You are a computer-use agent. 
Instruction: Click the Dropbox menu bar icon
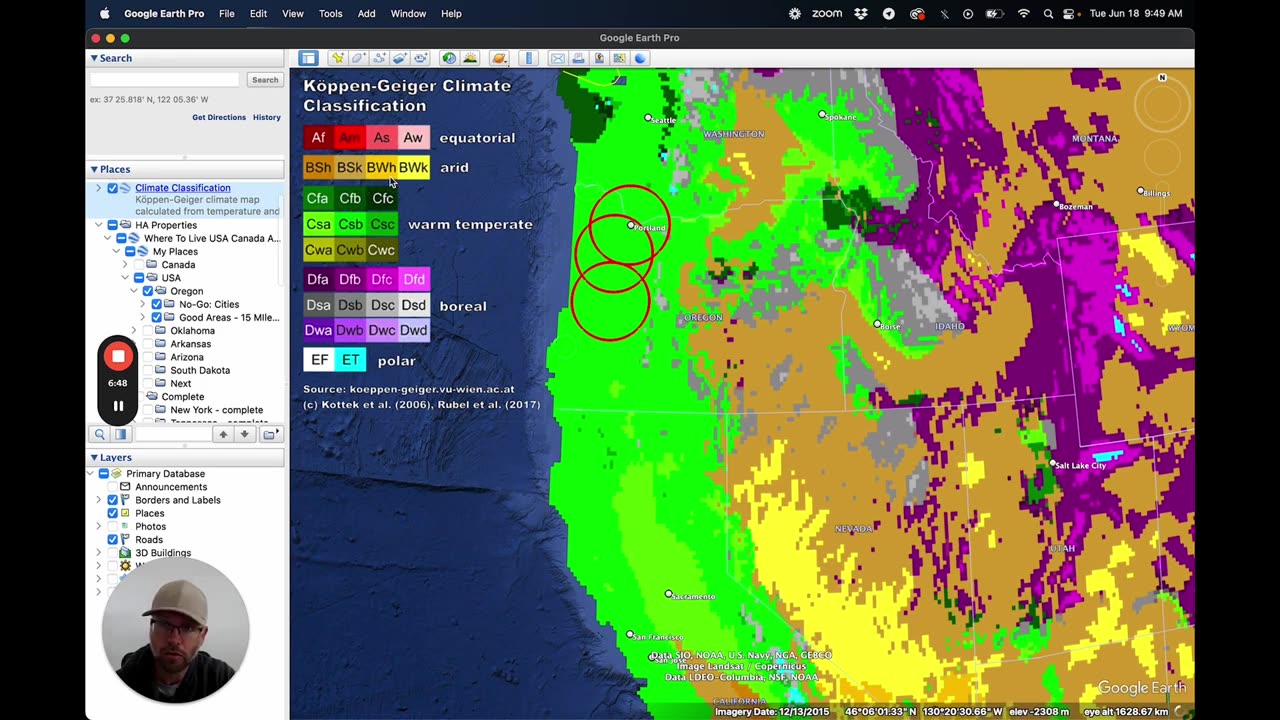(861, 13)
